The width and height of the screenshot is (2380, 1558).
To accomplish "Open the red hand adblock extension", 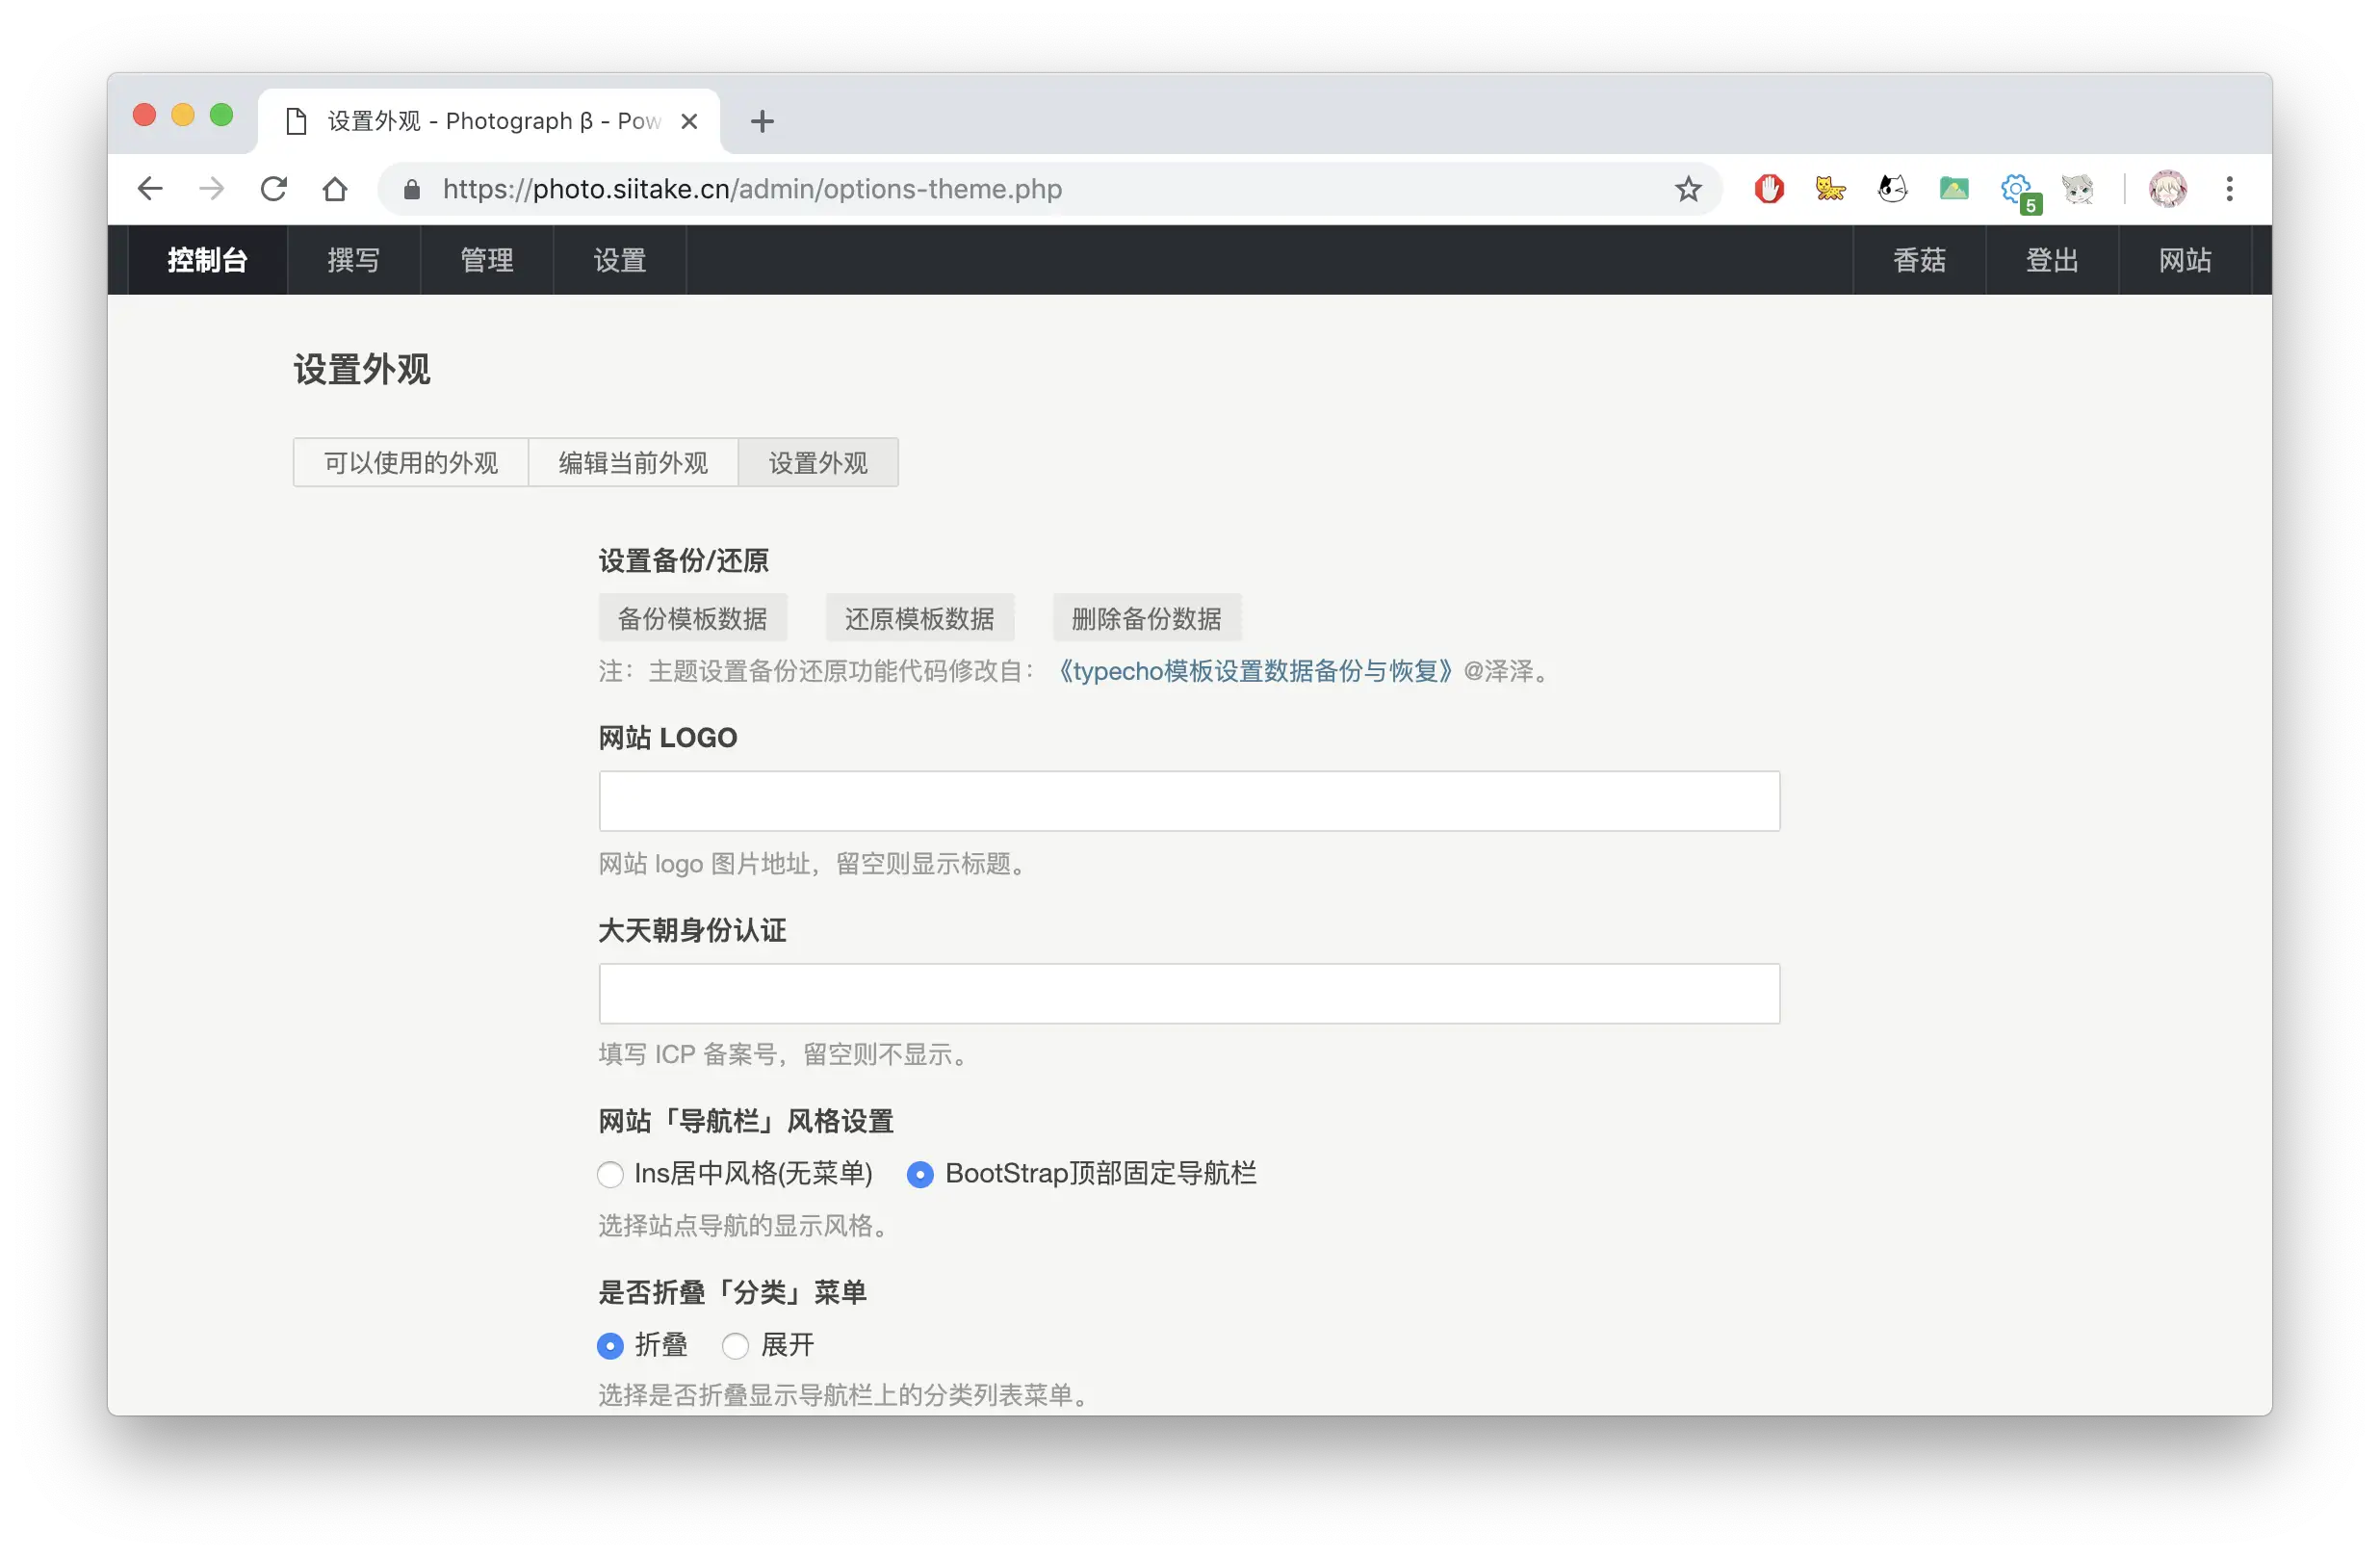I will 1769,189.
